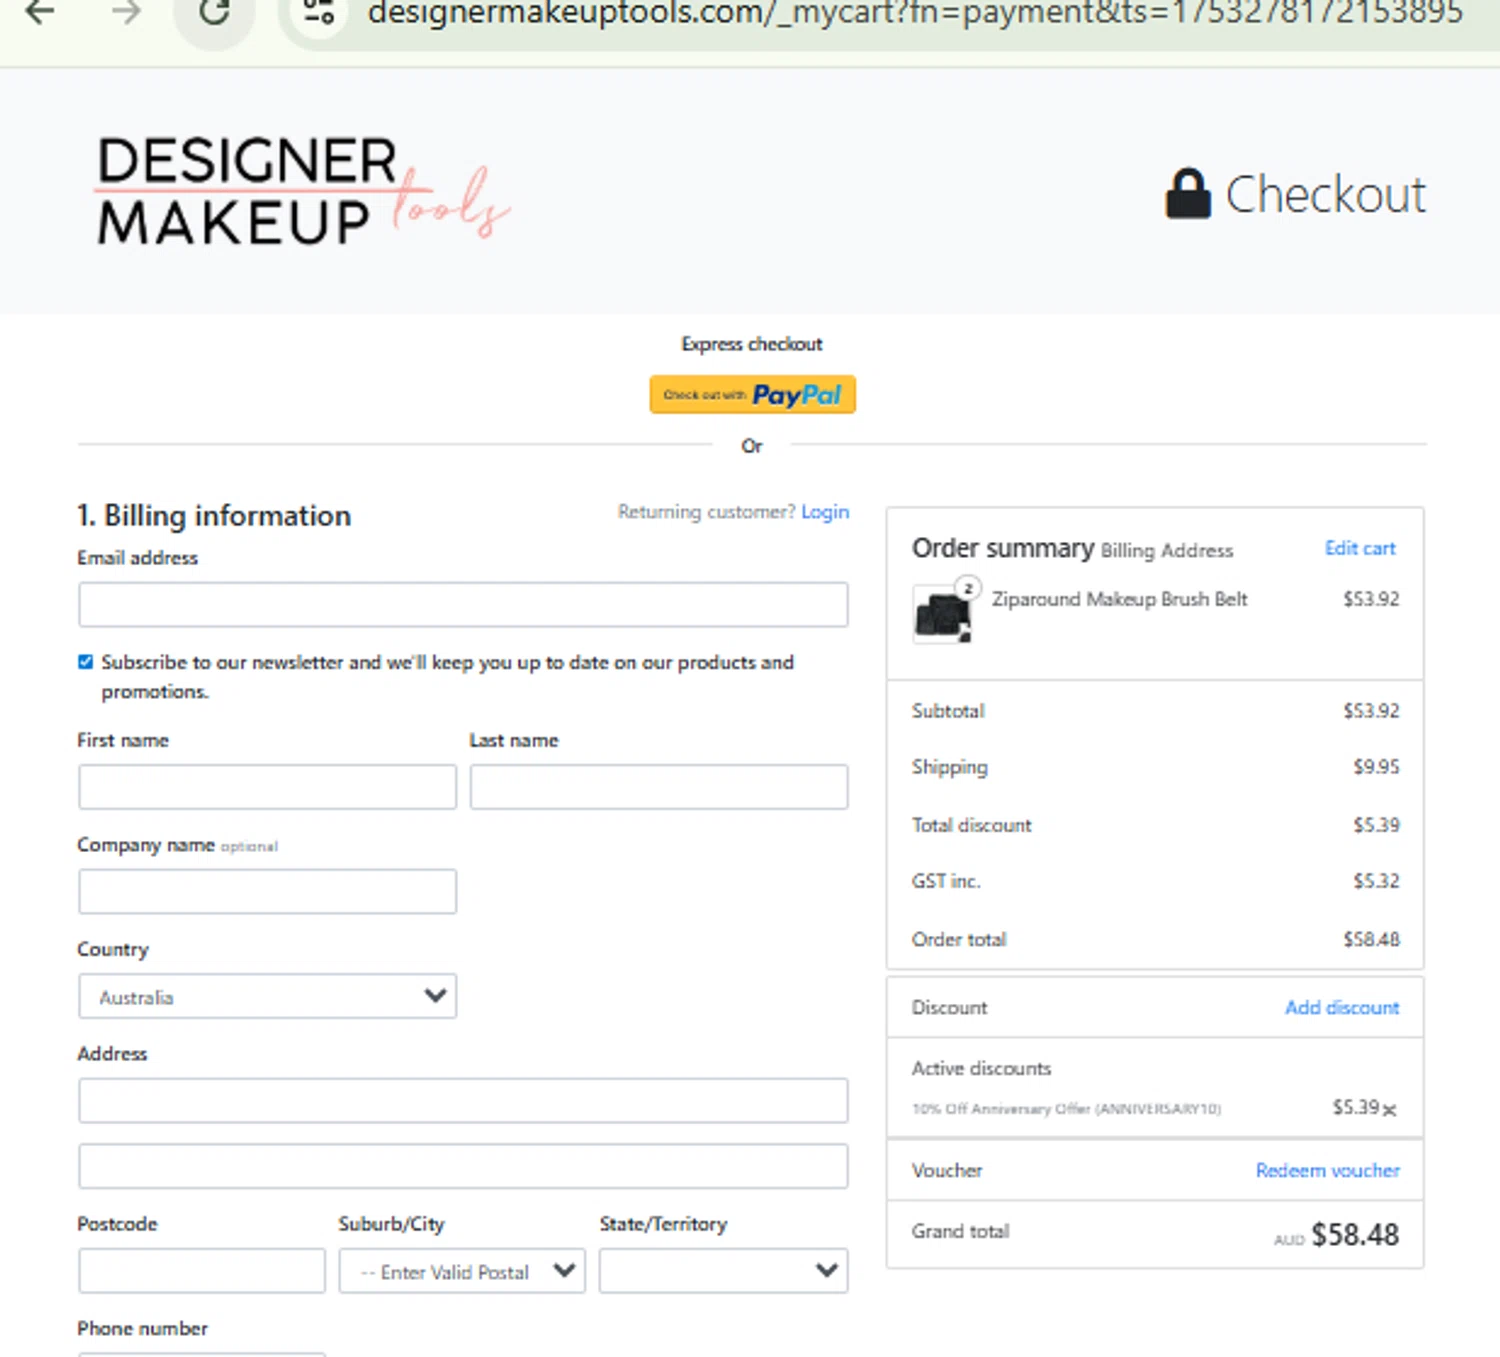Click the Phone number label
This screenshot has height=1357, width=1500.
point(143,1328)
